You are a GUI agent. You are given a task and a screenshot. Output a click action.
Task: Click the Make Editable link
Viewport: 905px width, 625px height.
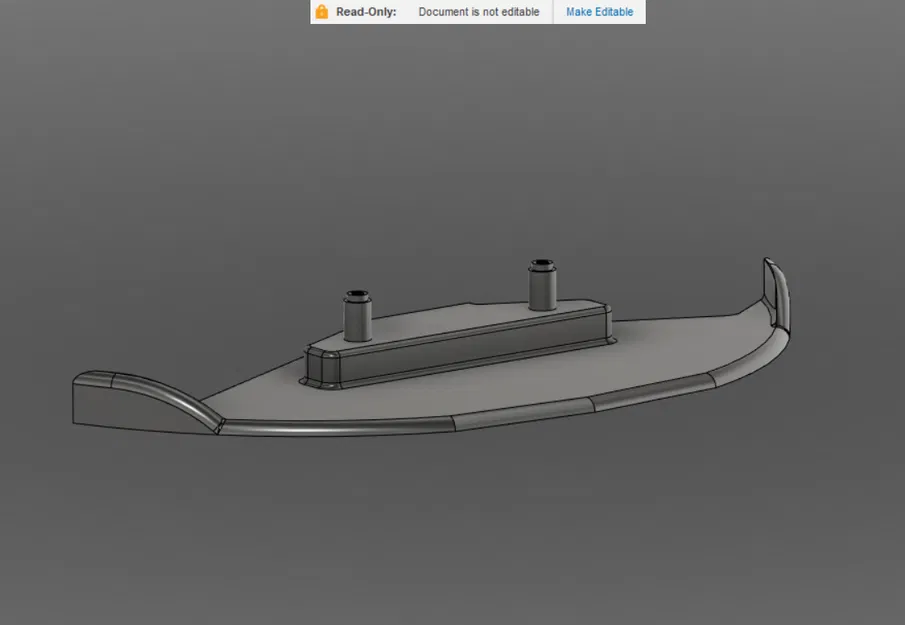pyautogui.click(x=599, y=12)
